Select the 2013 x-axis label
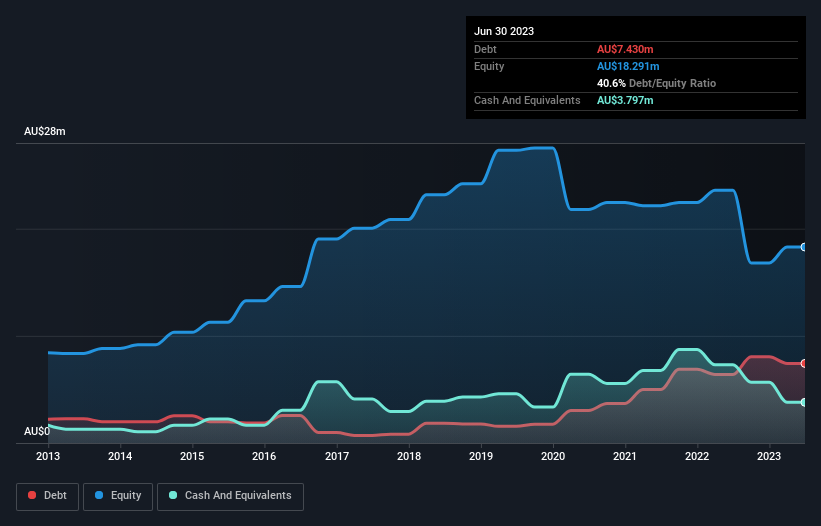 (x=48, y=457)
